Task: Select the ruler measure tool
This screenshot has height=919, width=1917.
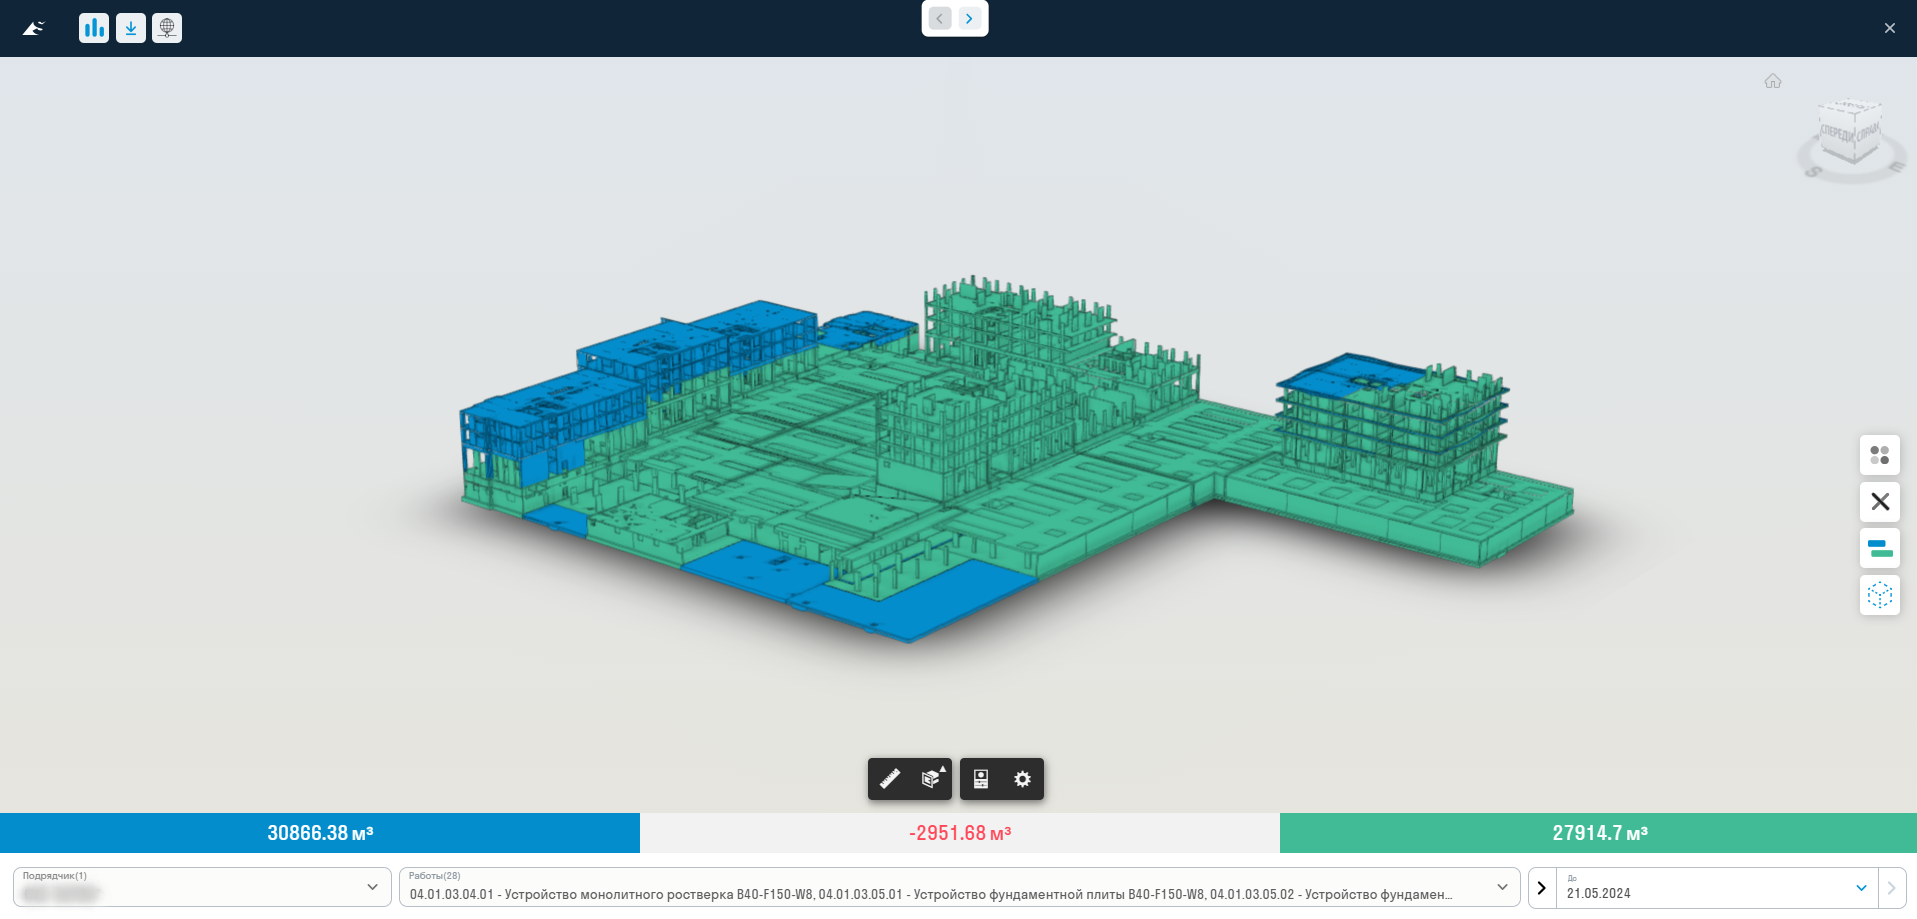Action: point(890,779)
